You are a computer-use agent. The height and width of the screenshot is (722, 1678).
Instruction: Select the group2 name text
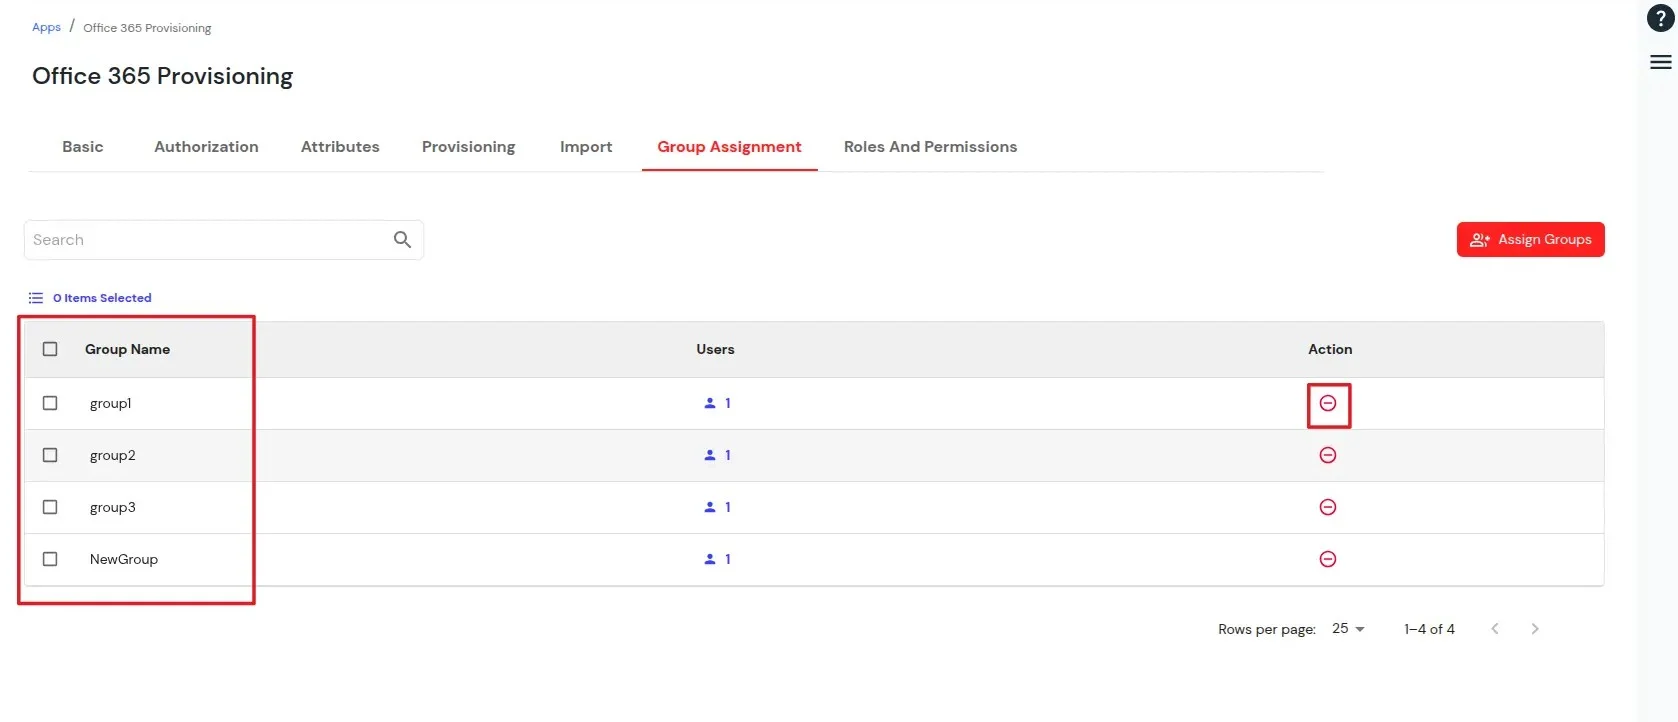pyautogui.click(x=112, y=455)
